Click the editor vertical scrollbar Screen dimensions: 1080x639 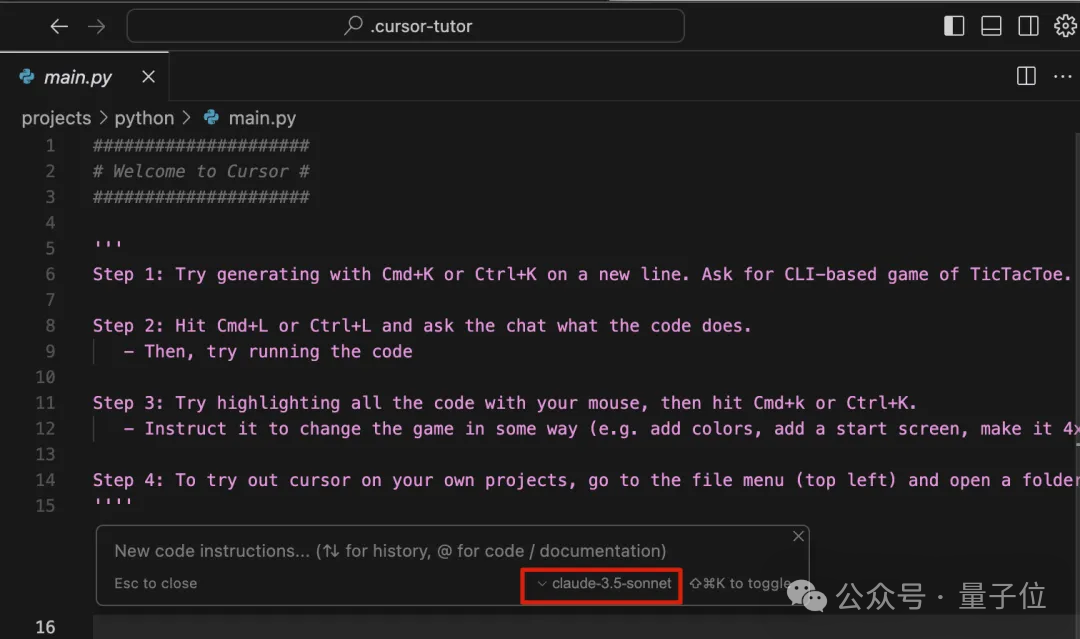(x=1077, y=291)
